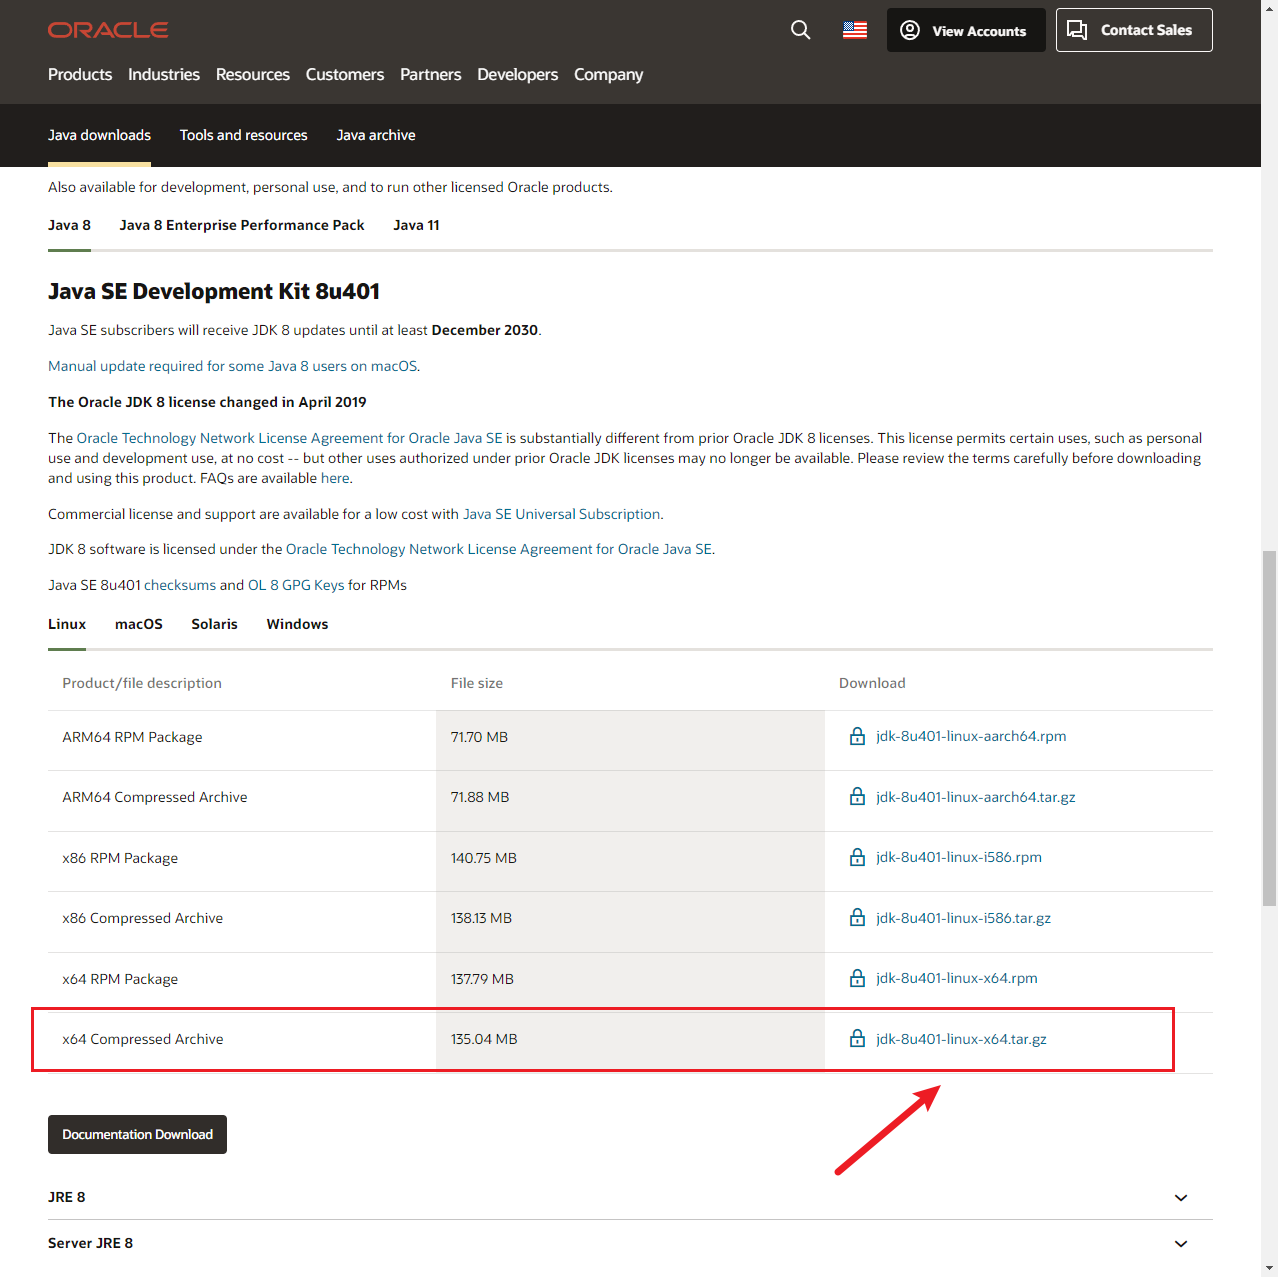Click the lock icon for jdk-8u401-linux-x64.rpm
The image size is (1278, 1277).
pos(857,978)
